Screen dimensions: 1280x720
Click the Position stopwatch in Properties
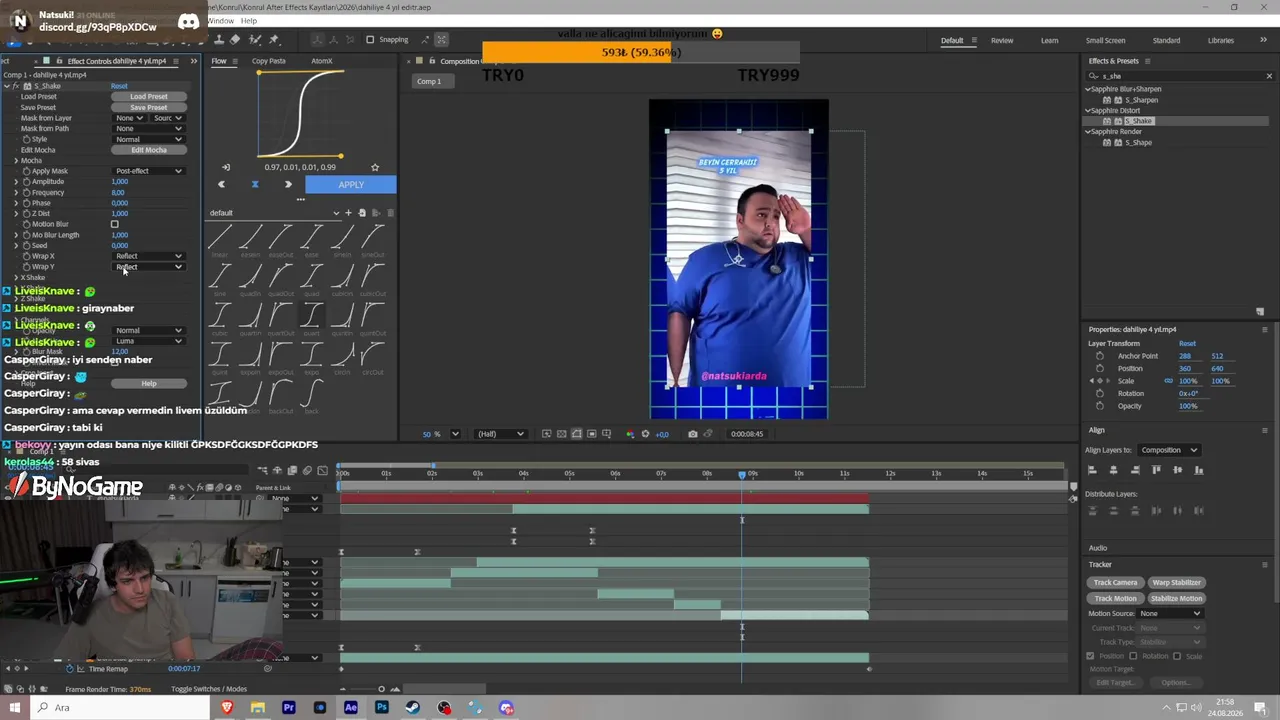[x=1100, y=368]
